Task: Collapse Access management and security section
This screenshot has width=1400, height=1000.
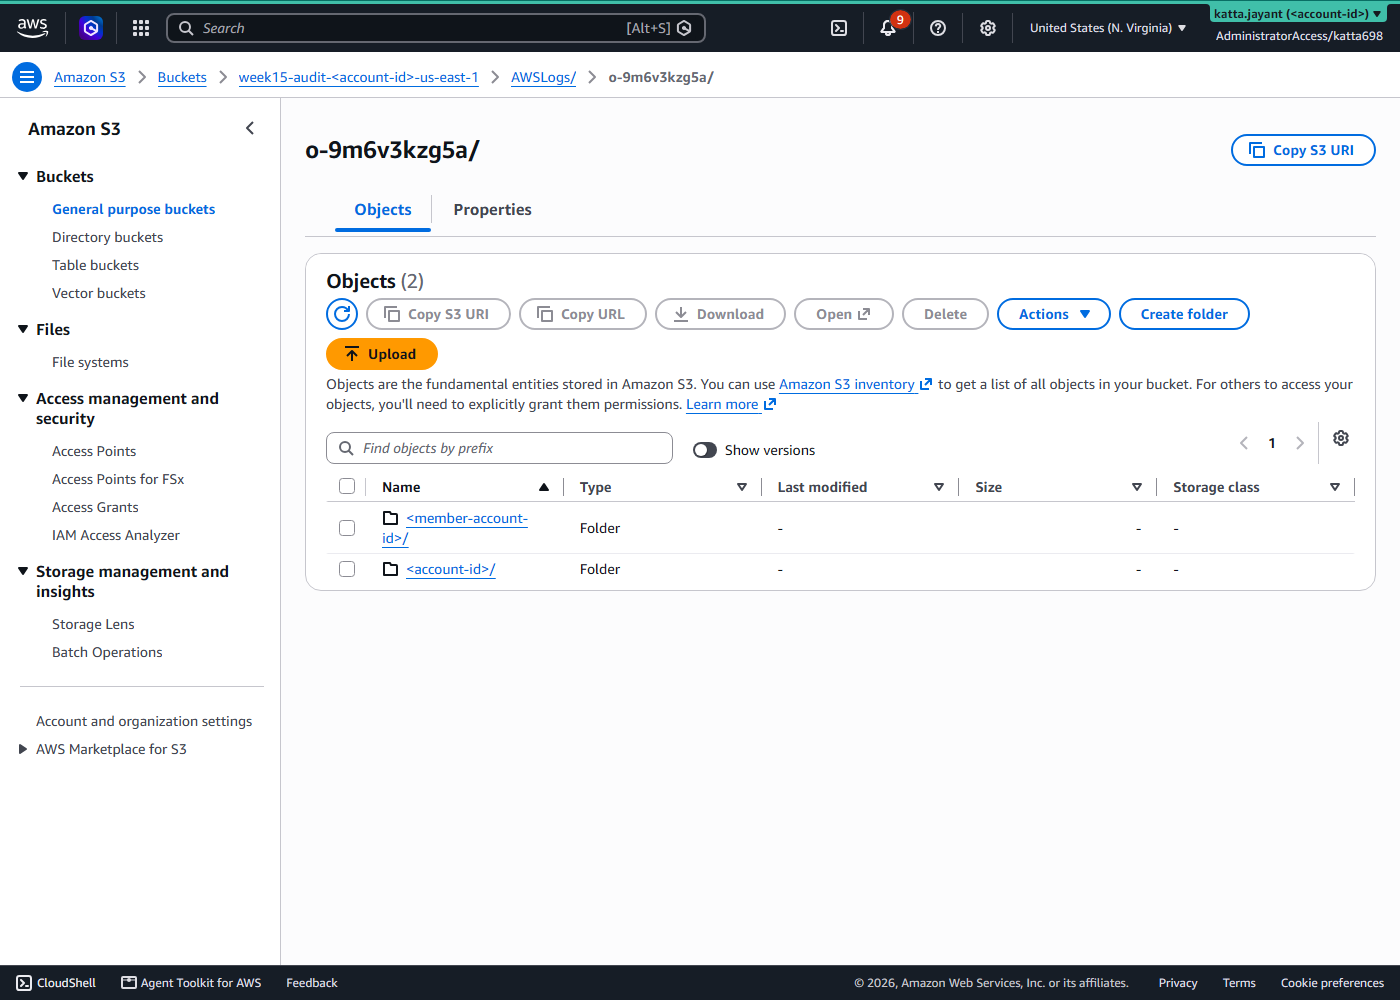Action: tap(23, 398)
